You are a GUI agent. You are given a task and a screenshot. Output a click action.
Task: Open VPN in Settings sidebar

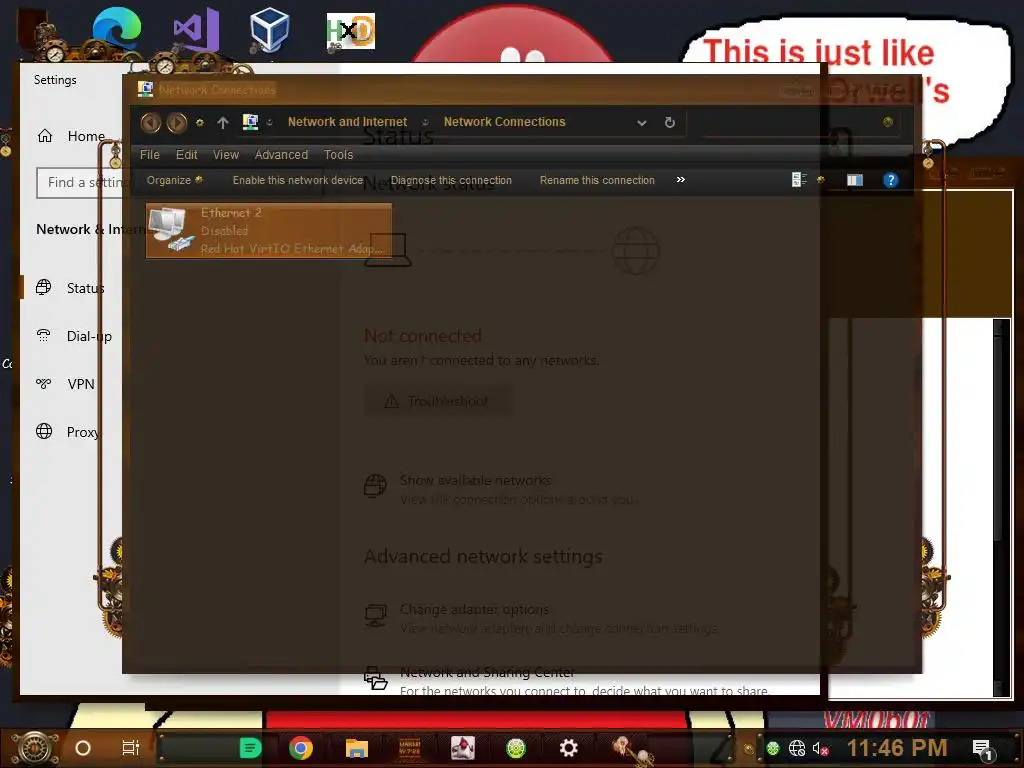[x=65, y=384]
